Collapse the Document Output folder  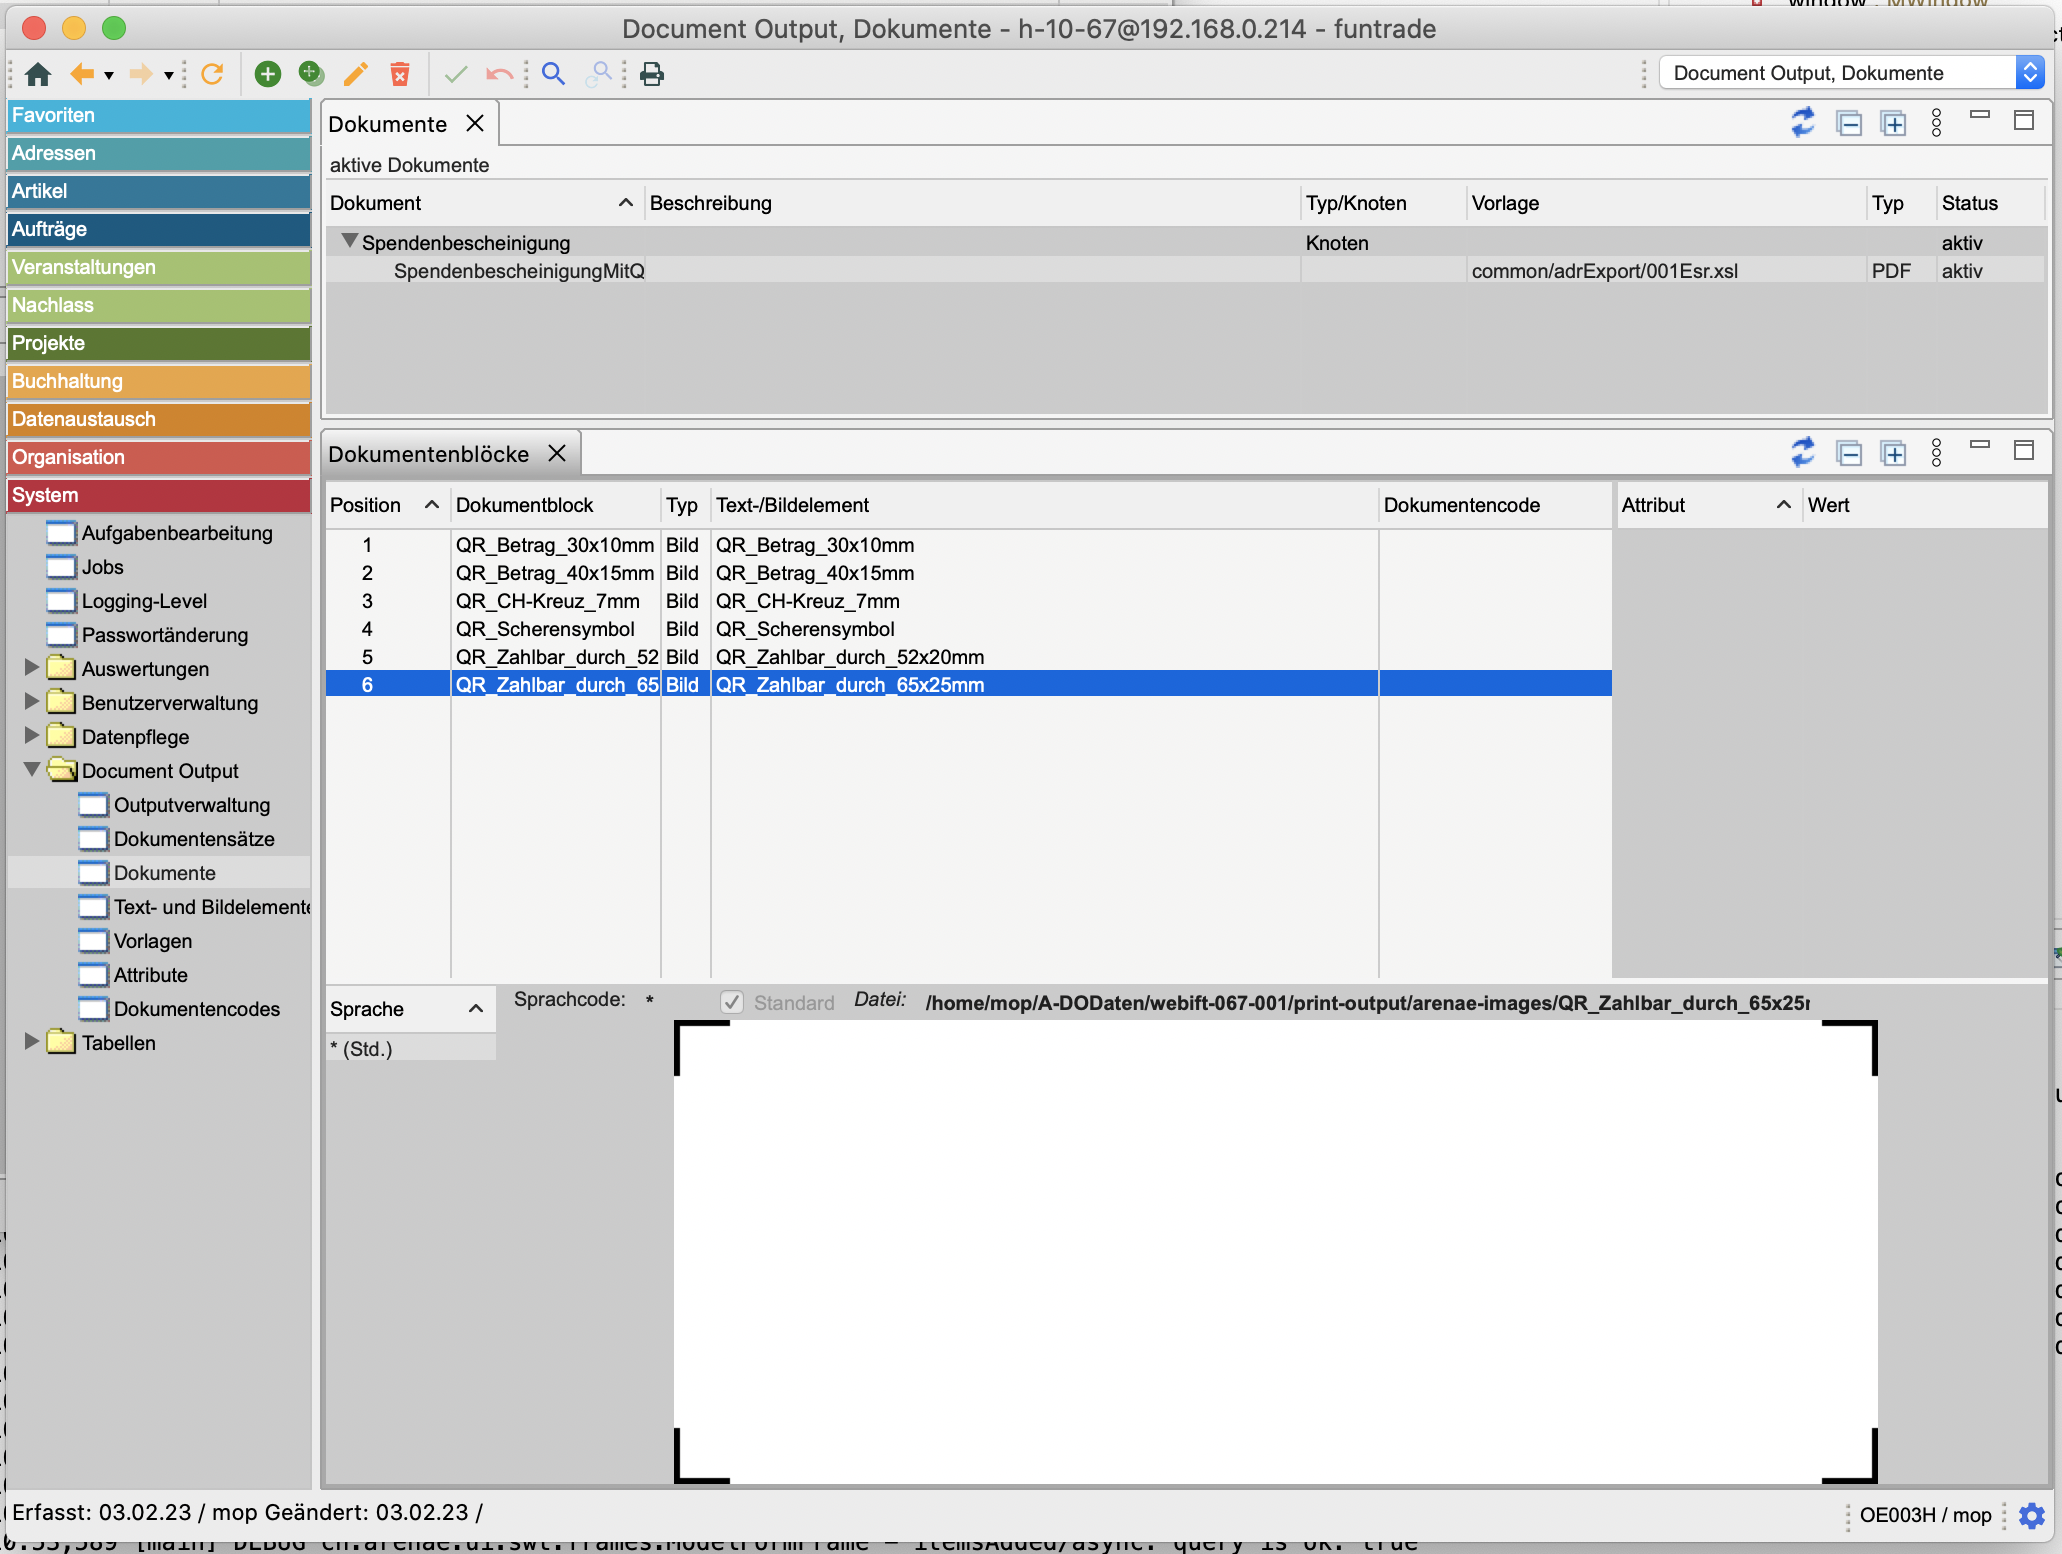pos(32,769)
